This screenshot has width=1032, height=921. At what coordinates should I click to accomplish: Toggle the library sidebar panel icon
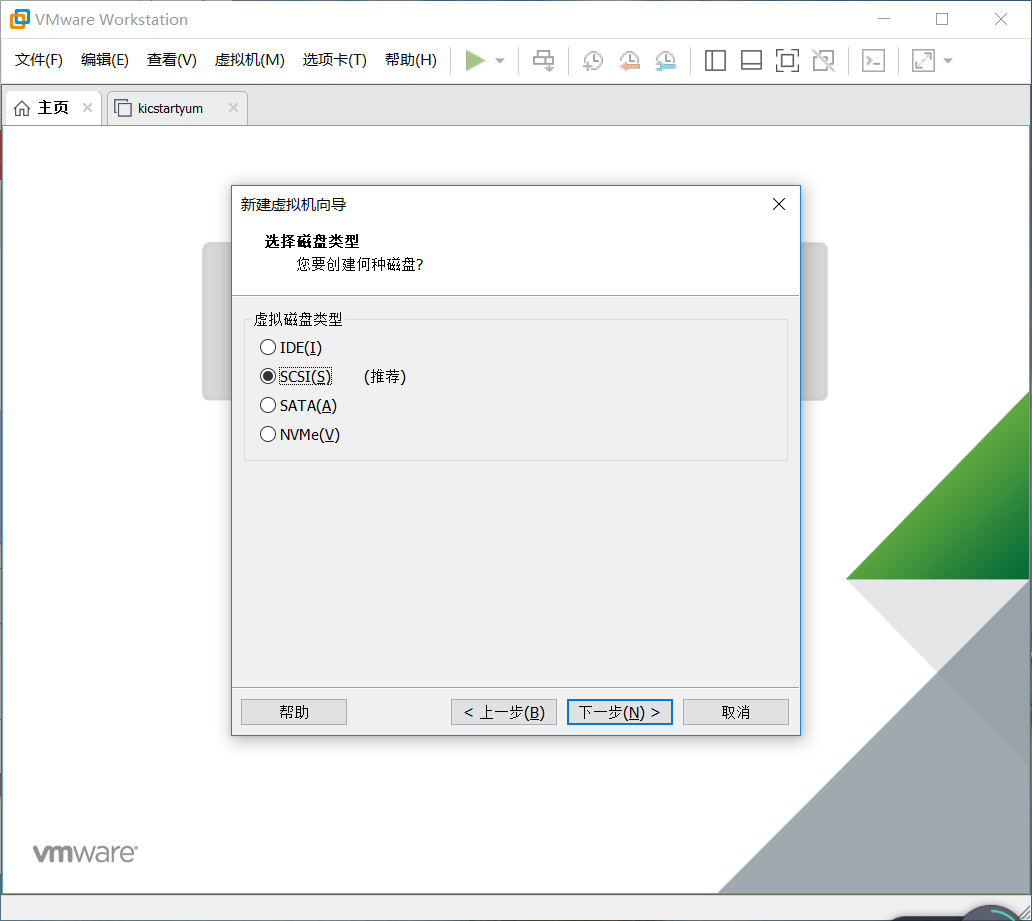coord(715,61)
